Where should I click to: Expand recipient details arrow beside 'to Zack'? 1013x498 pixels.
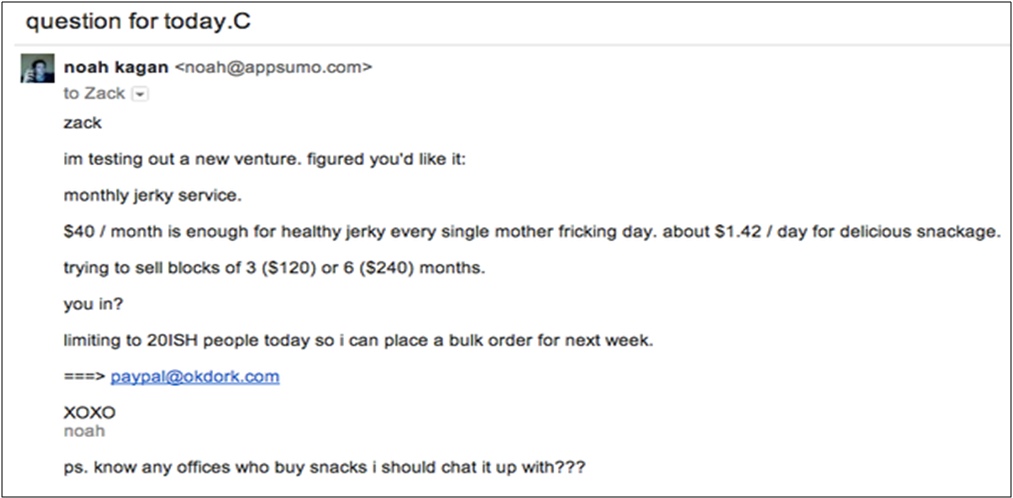pos(140,94)
